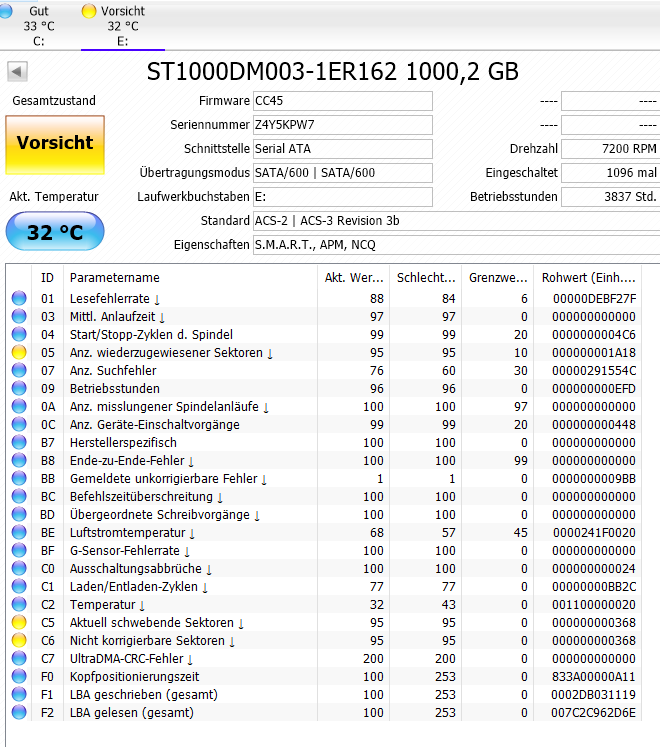The image size is (660, 747).
Task: Click the Übertragungsmodus SATA/600 field
Action: click(x=343, y=172)
